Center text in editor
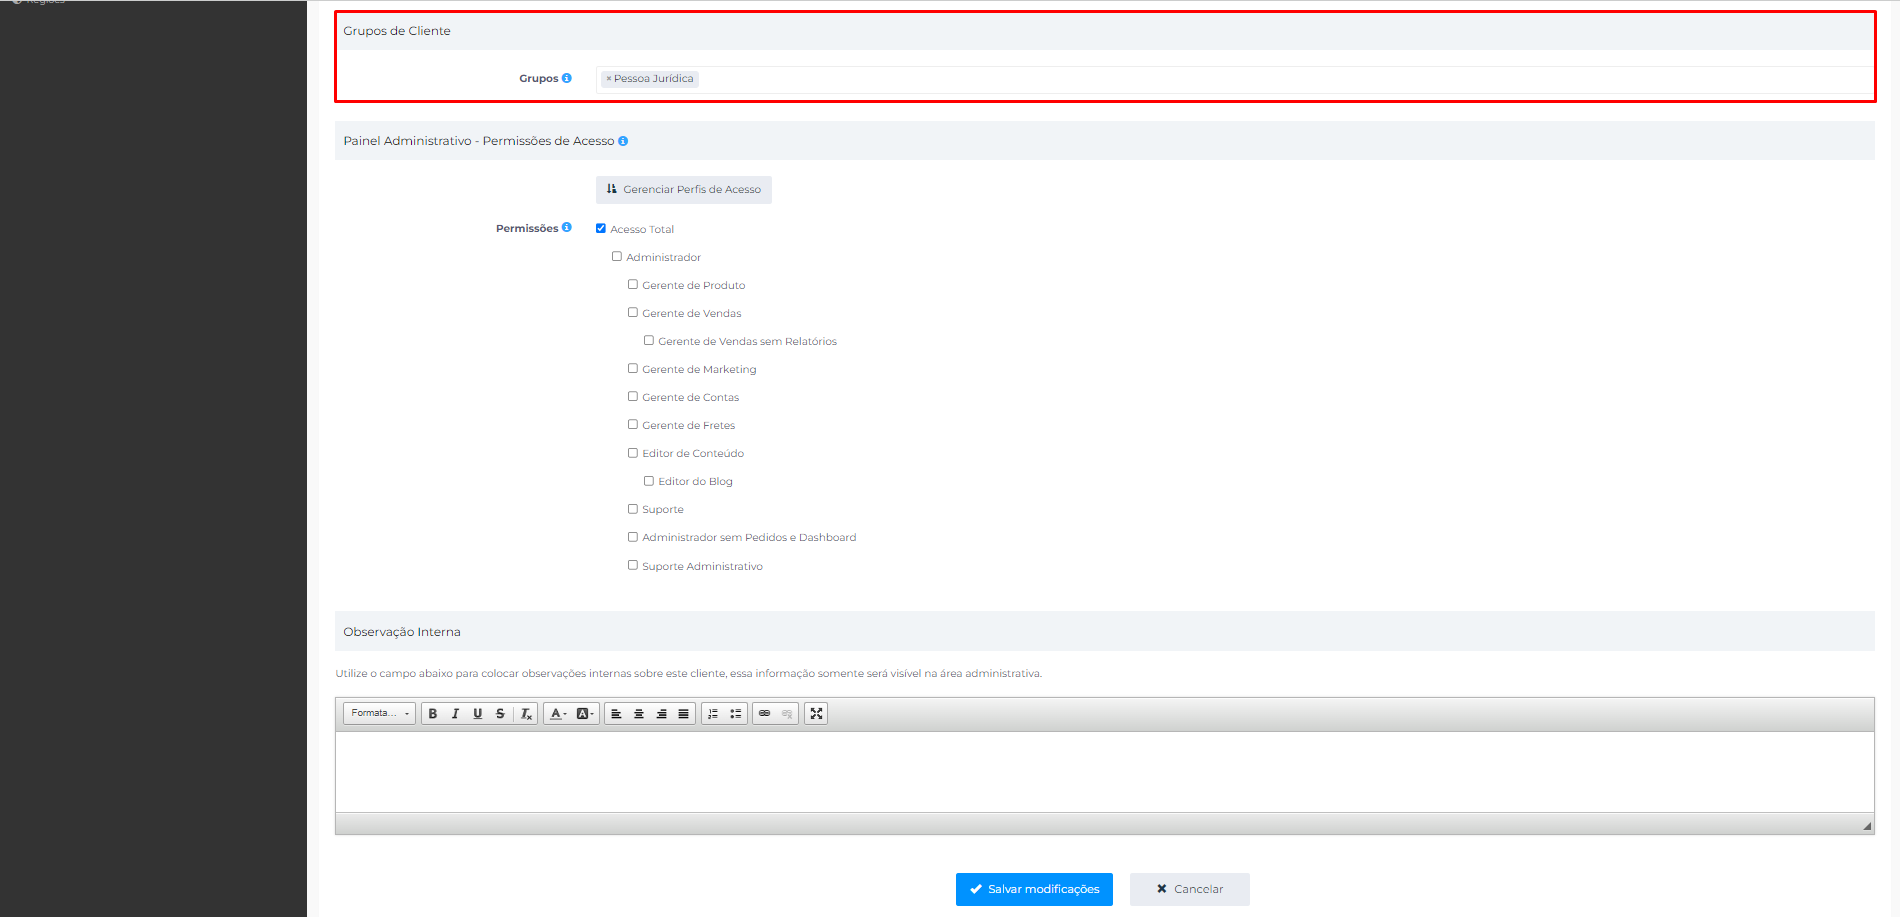The width and height of the screenshot is (1900, 917). 639,713
